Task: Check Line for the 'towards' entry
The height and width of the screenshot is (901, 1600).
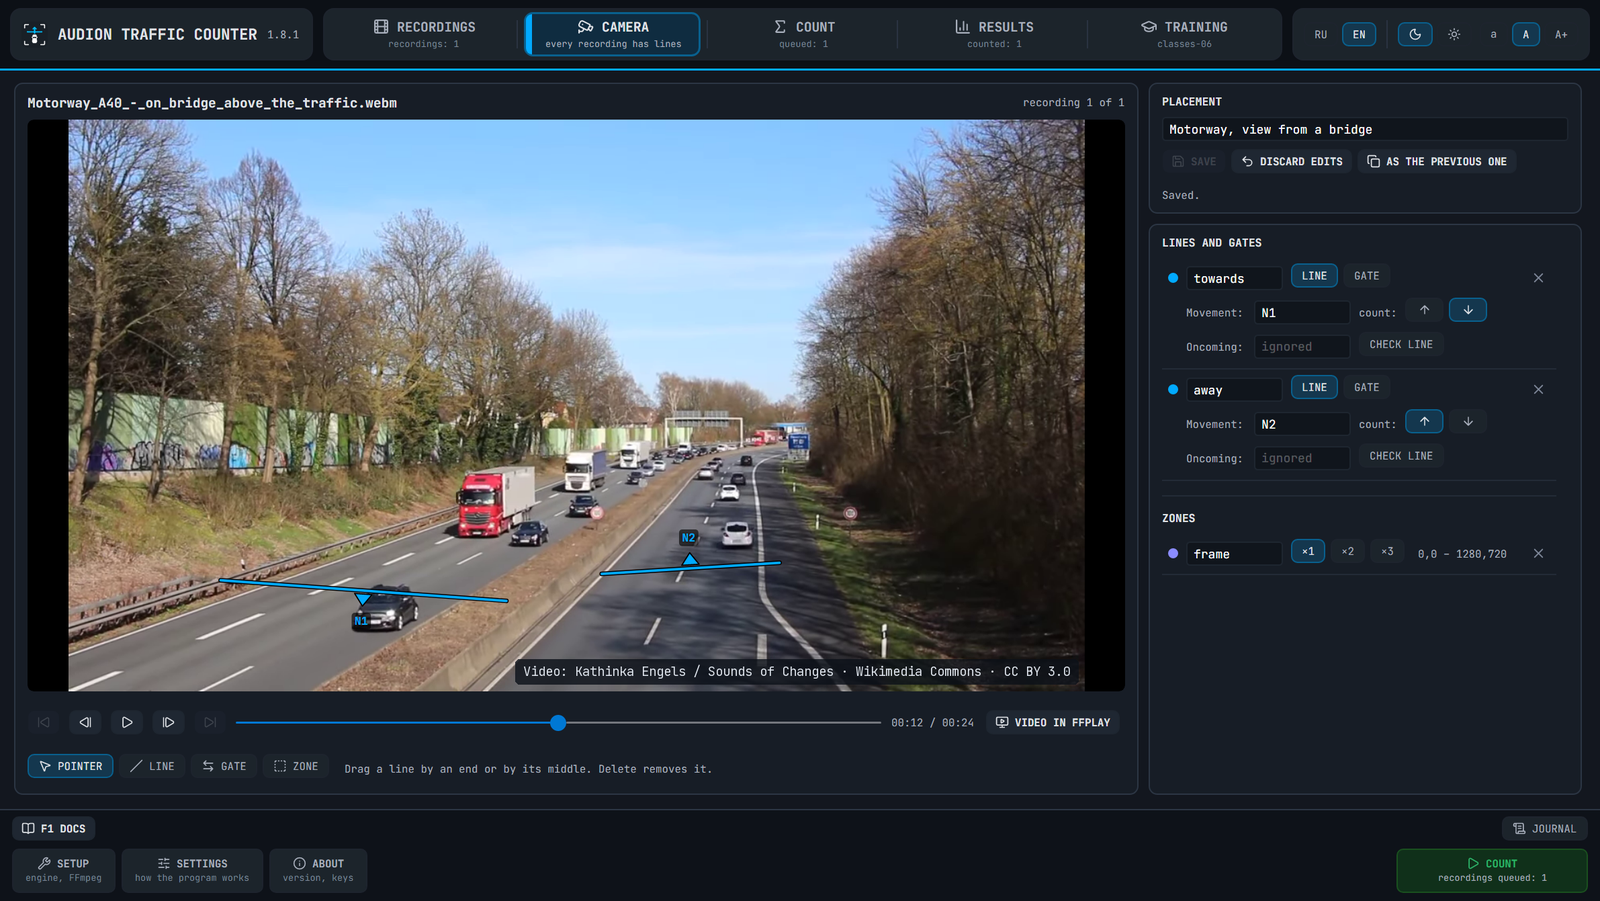Action: click(1401, 344)
